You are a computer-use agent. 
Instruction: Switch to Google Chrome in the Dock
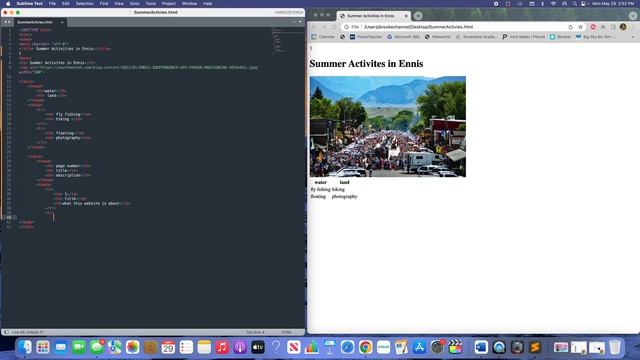366,347
